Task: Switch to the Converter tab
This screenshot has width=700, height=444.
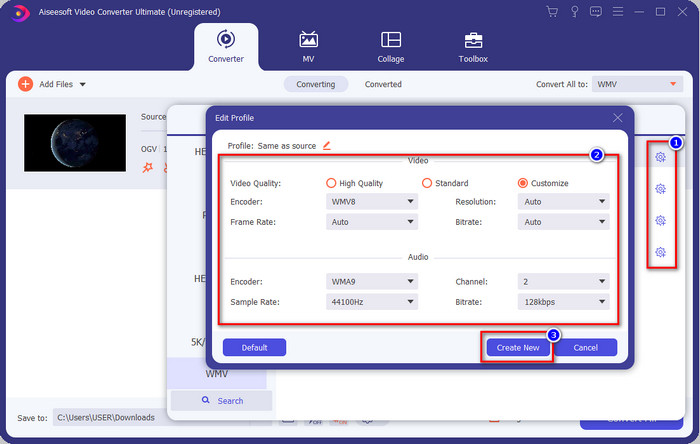Action: [226, 47]
